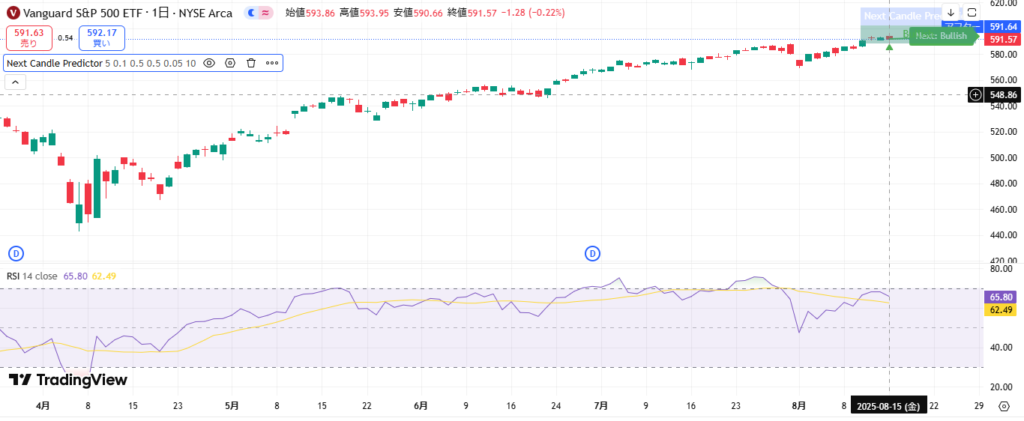Open the Next Candle Predictor more (•••) menu
This screenshot has height=421, width=1024.
[272, 63]
